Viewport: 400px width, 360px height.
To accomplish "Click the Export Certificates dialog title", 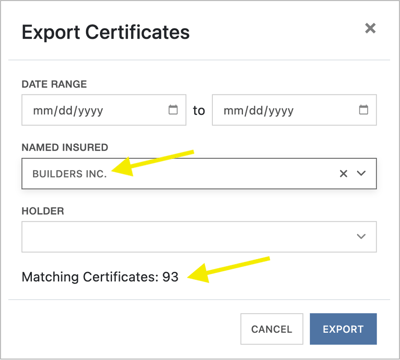I will pyautogui.click(x=106, y=33).
